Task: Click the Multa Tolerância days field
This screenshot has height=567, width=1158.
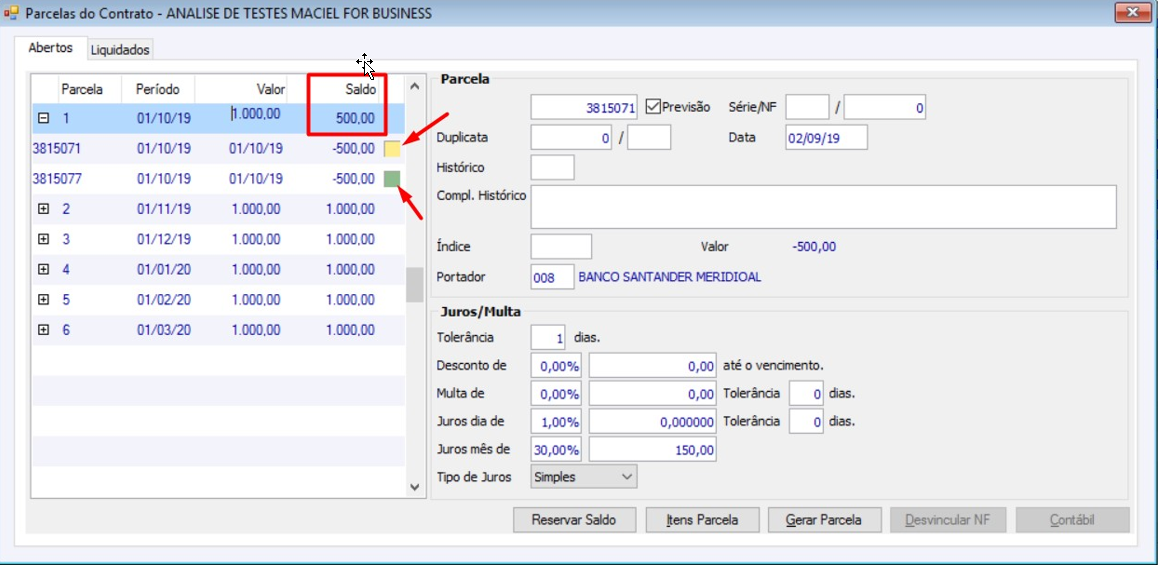Action: click(806, 394)
